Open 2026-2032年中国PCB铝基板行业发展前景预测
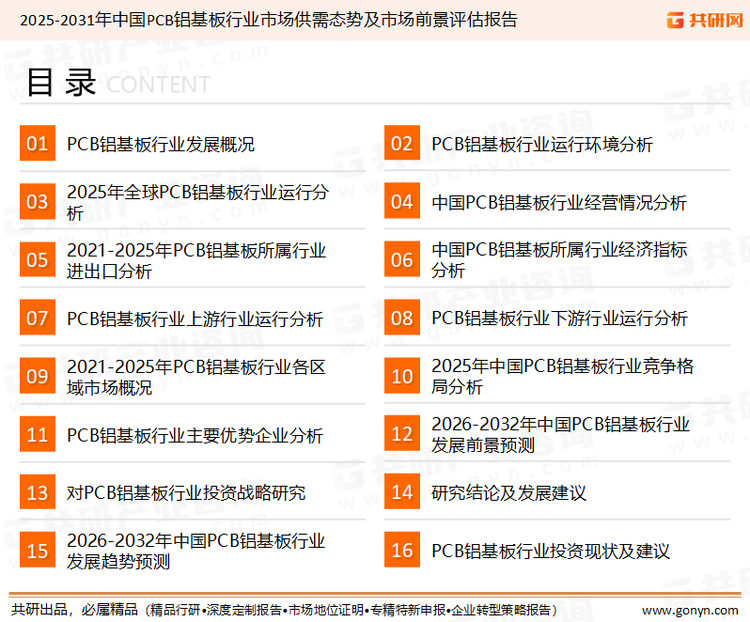Screen dimensions: 750x622 pos(560,434)
